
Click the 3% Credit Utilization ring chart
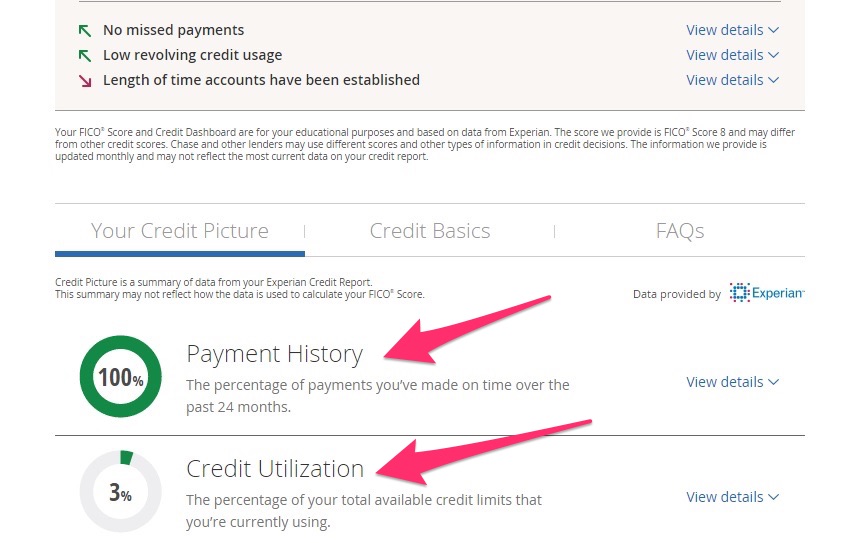coord(120,491)
